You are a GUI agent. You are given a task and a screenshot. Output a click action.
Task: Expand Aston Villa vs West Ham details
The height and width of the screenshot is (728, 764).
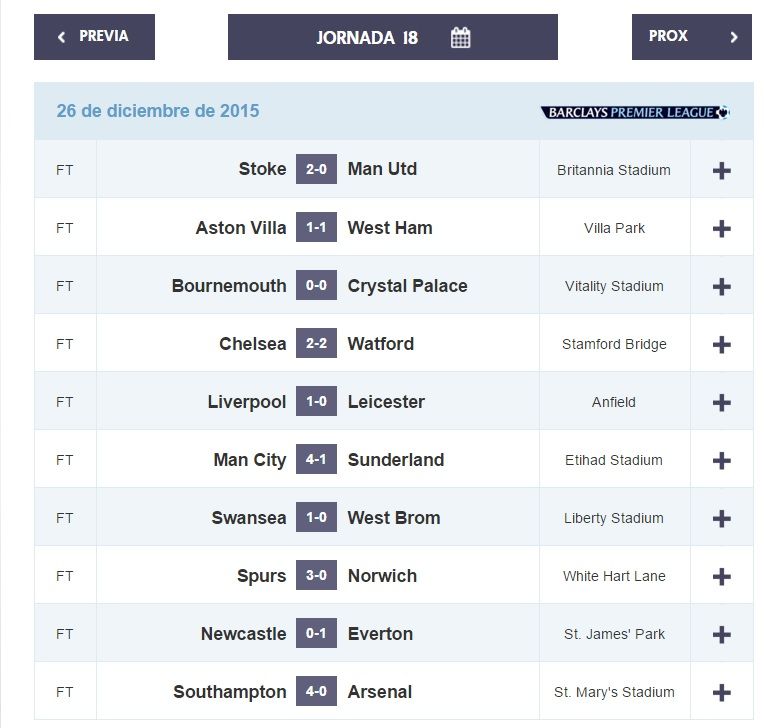click(x=721, y=228)
